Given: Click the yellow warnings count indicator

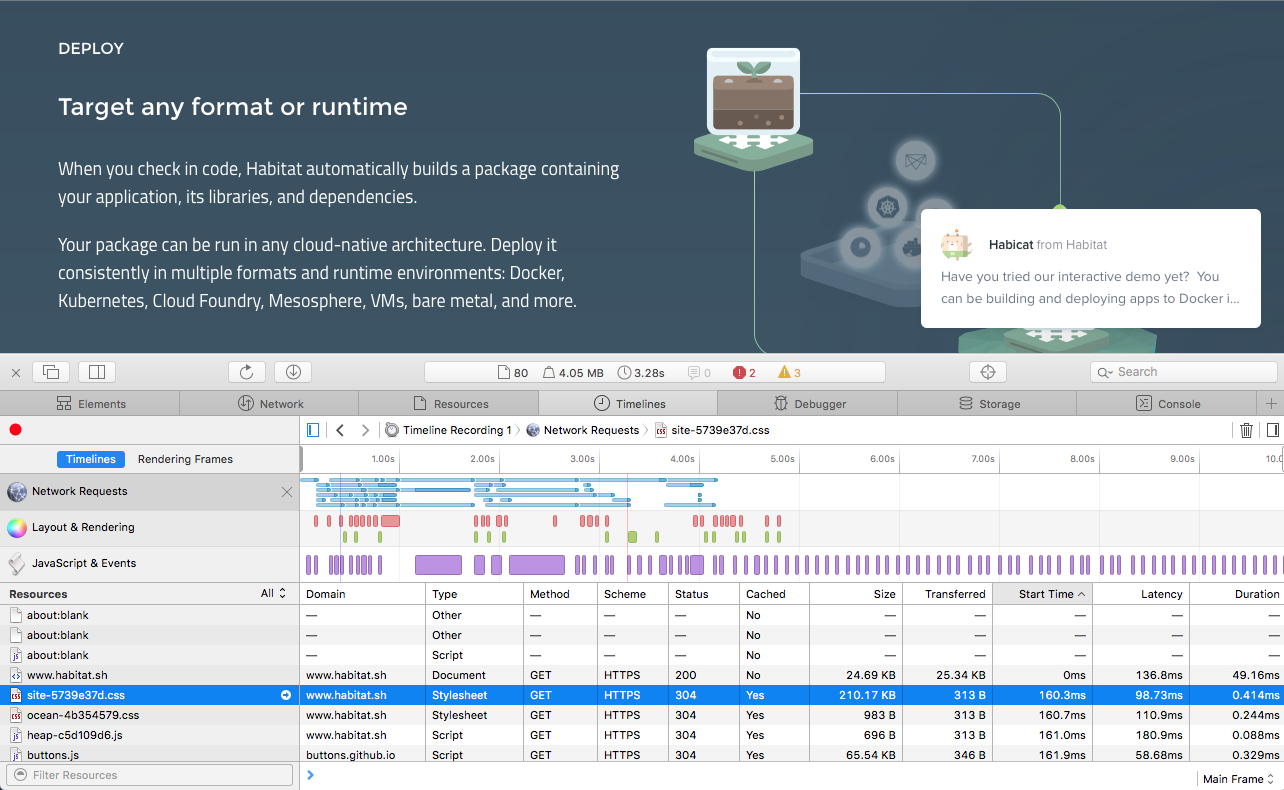Looking at the screenshot, I should 790,373.
